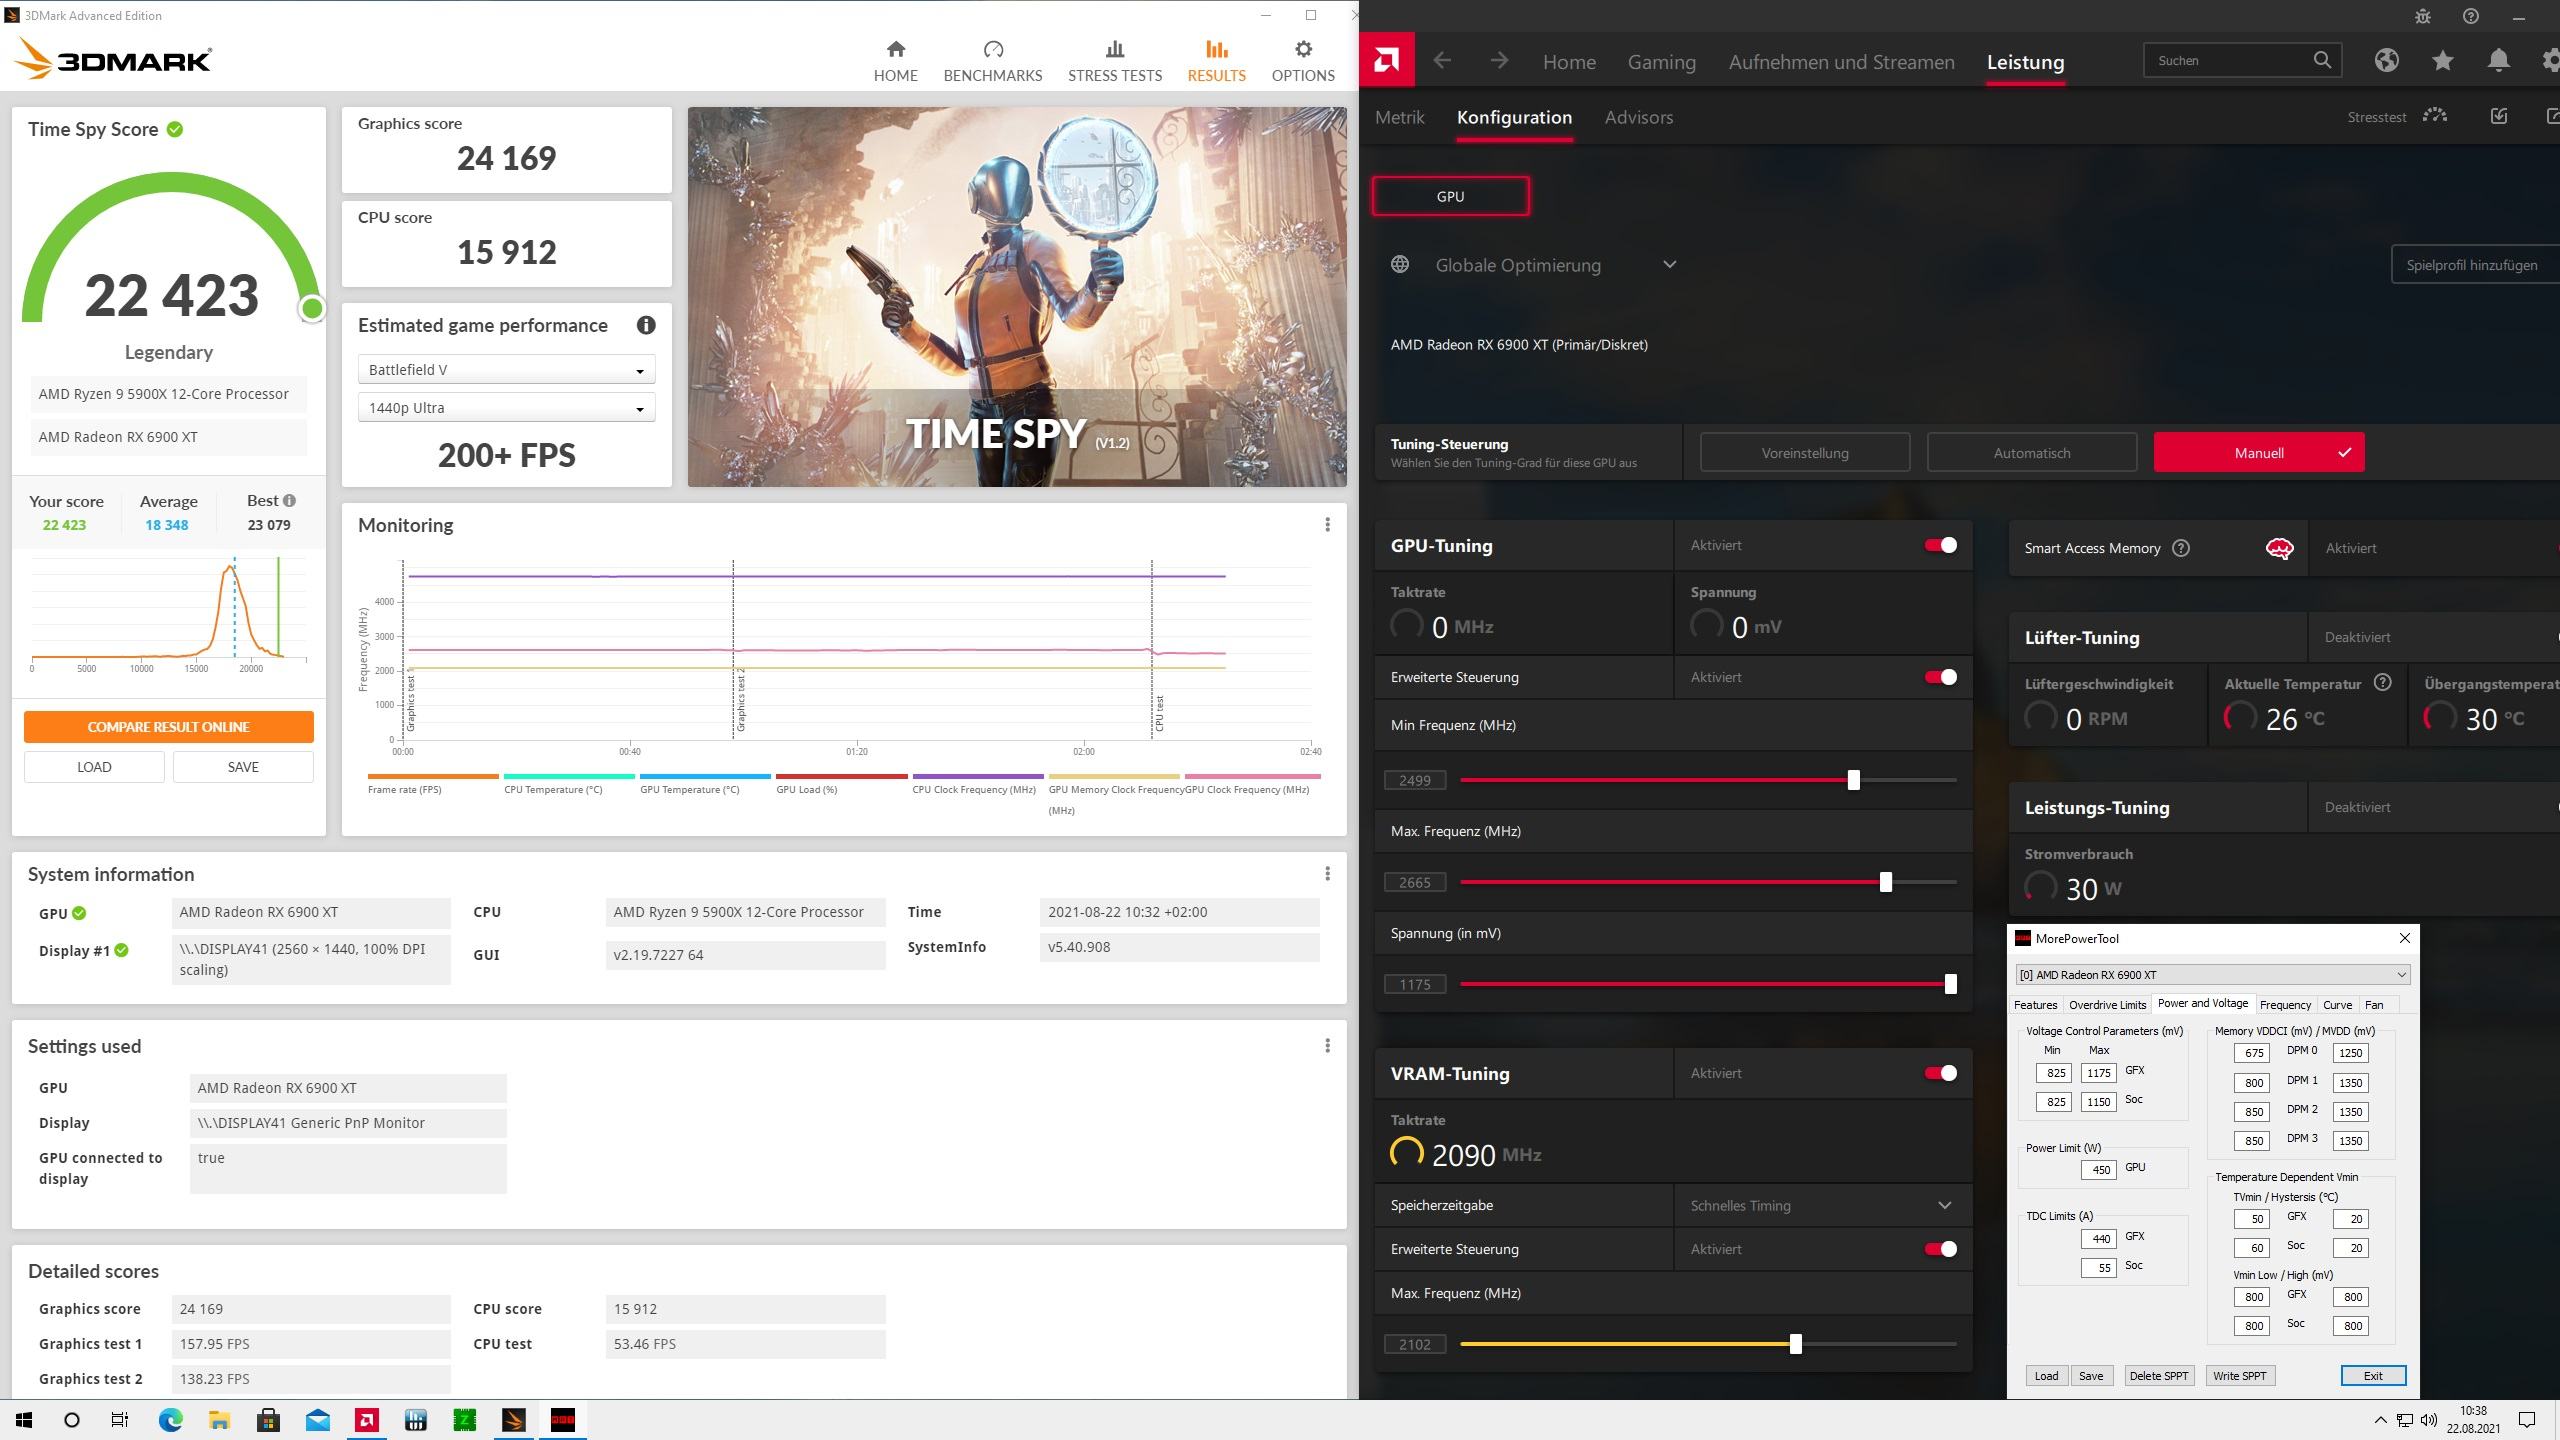Screen dimensions: 2560x1440
Task: Open the Overdrive Limits tab in MorePowerTool
Action: 2107,1004
